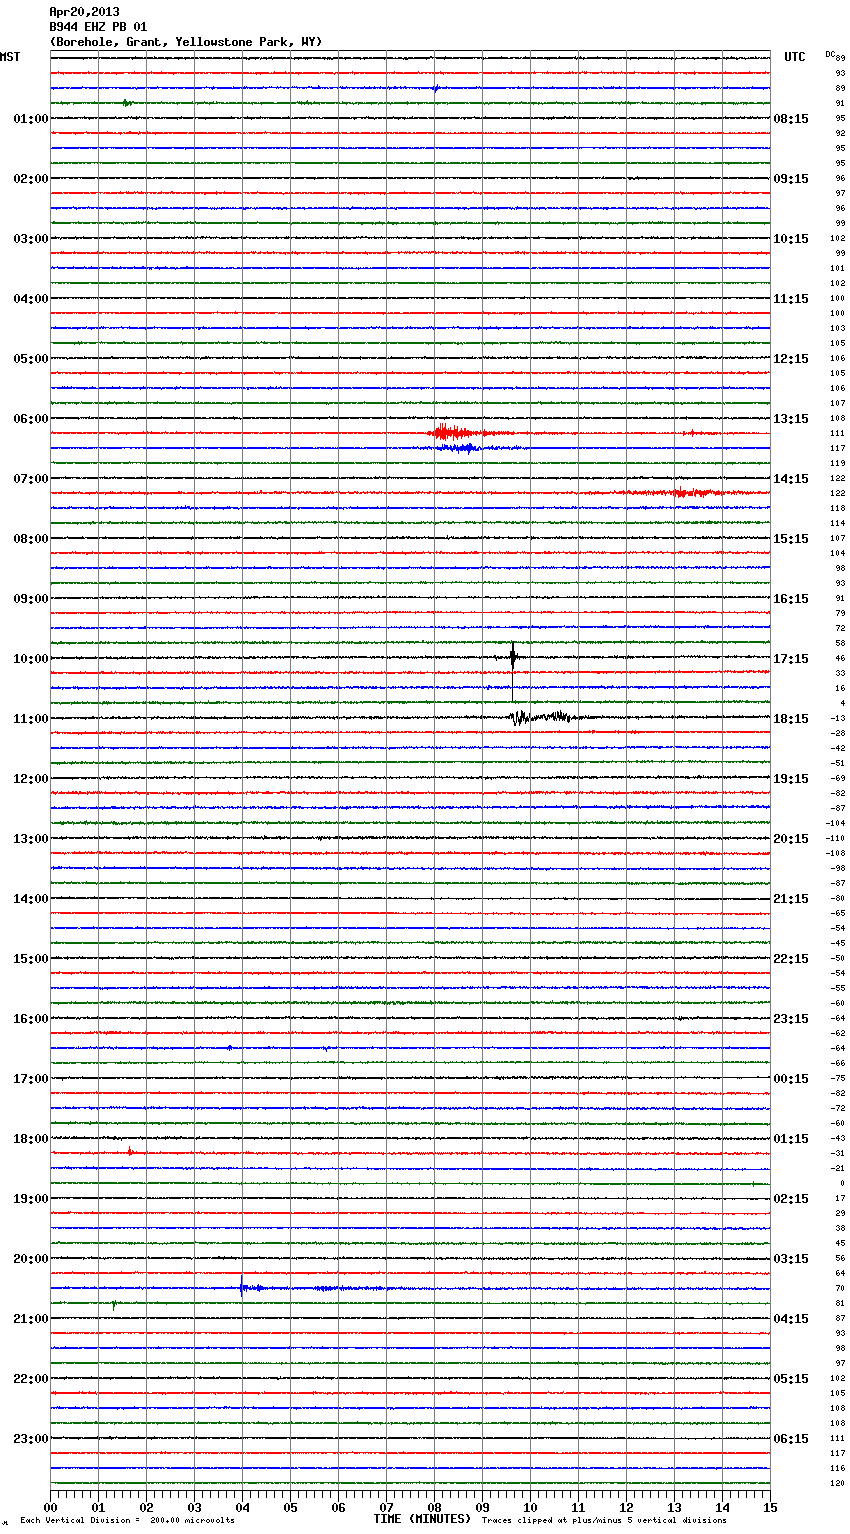
Task: Click the Each Vertical Division 200.00 microvolts note
Action: point(127,1521)
